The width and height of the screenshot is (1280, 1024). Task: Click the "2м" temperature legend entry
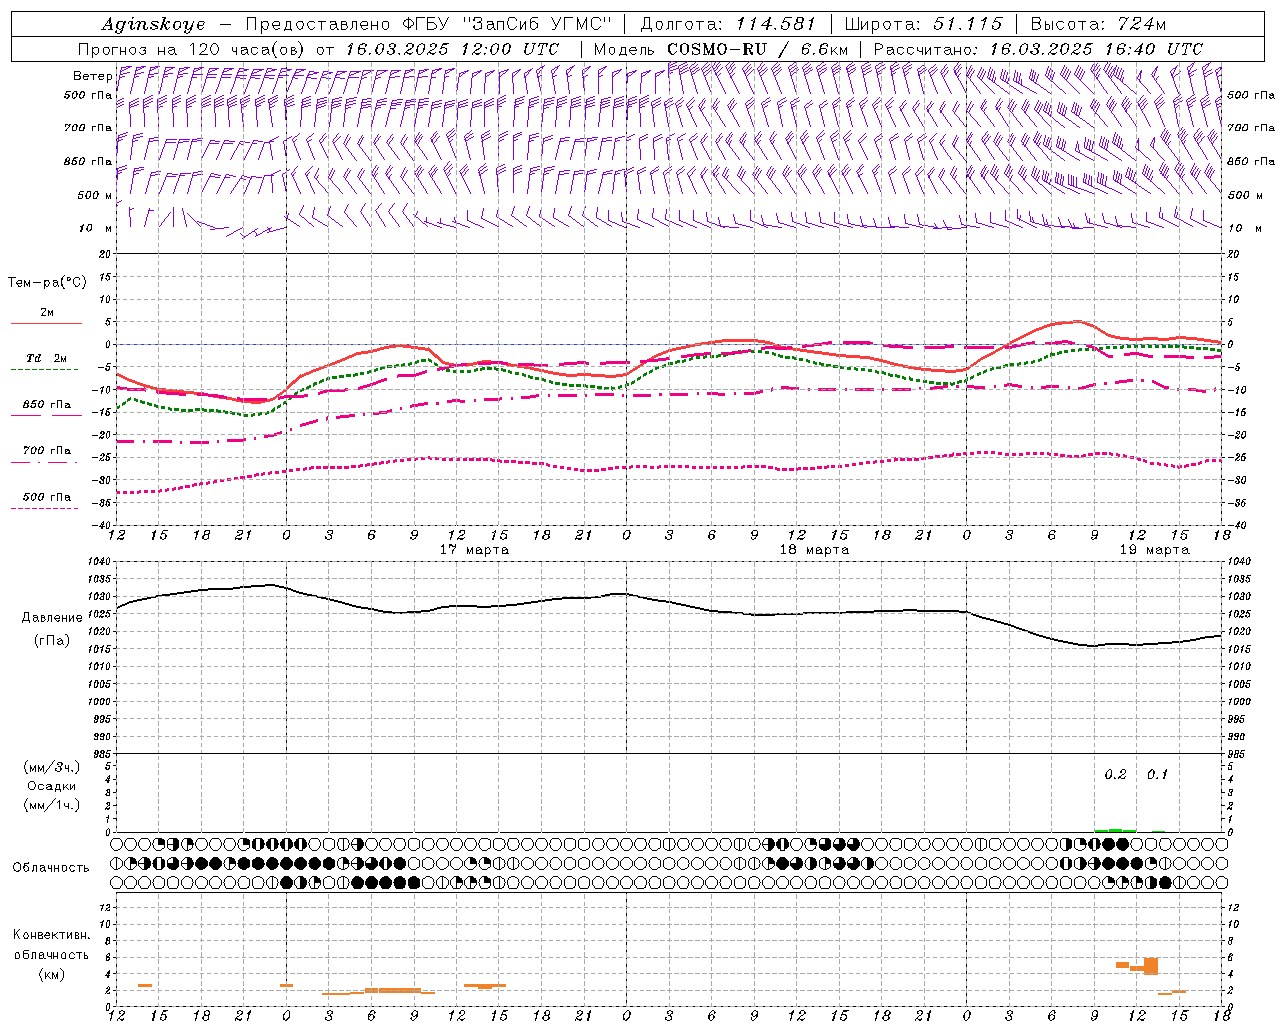[x=47, y=313]
